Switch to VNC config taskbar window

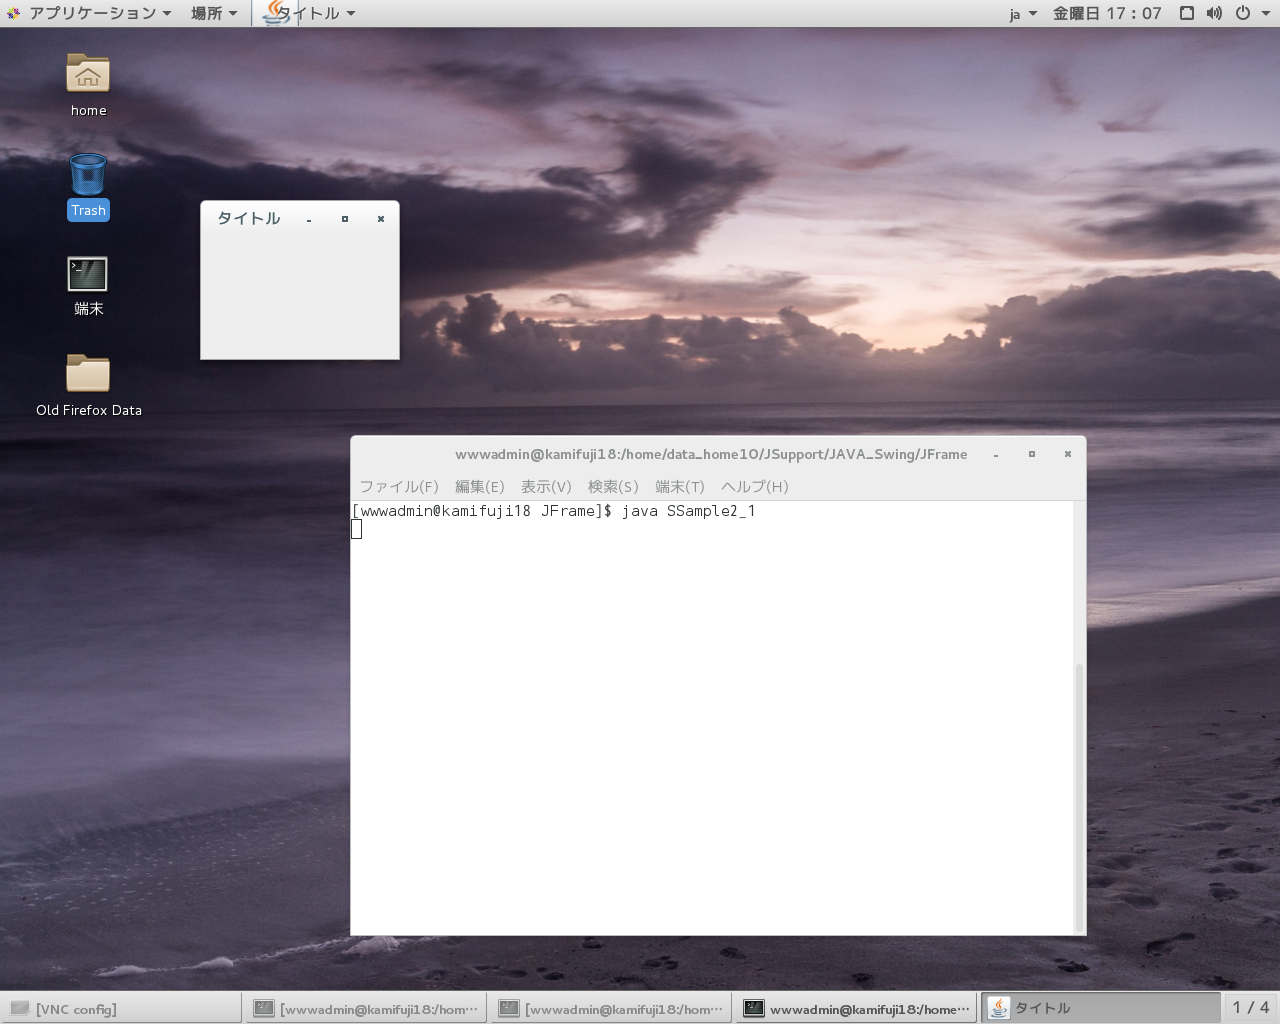tap(120, 1008)
